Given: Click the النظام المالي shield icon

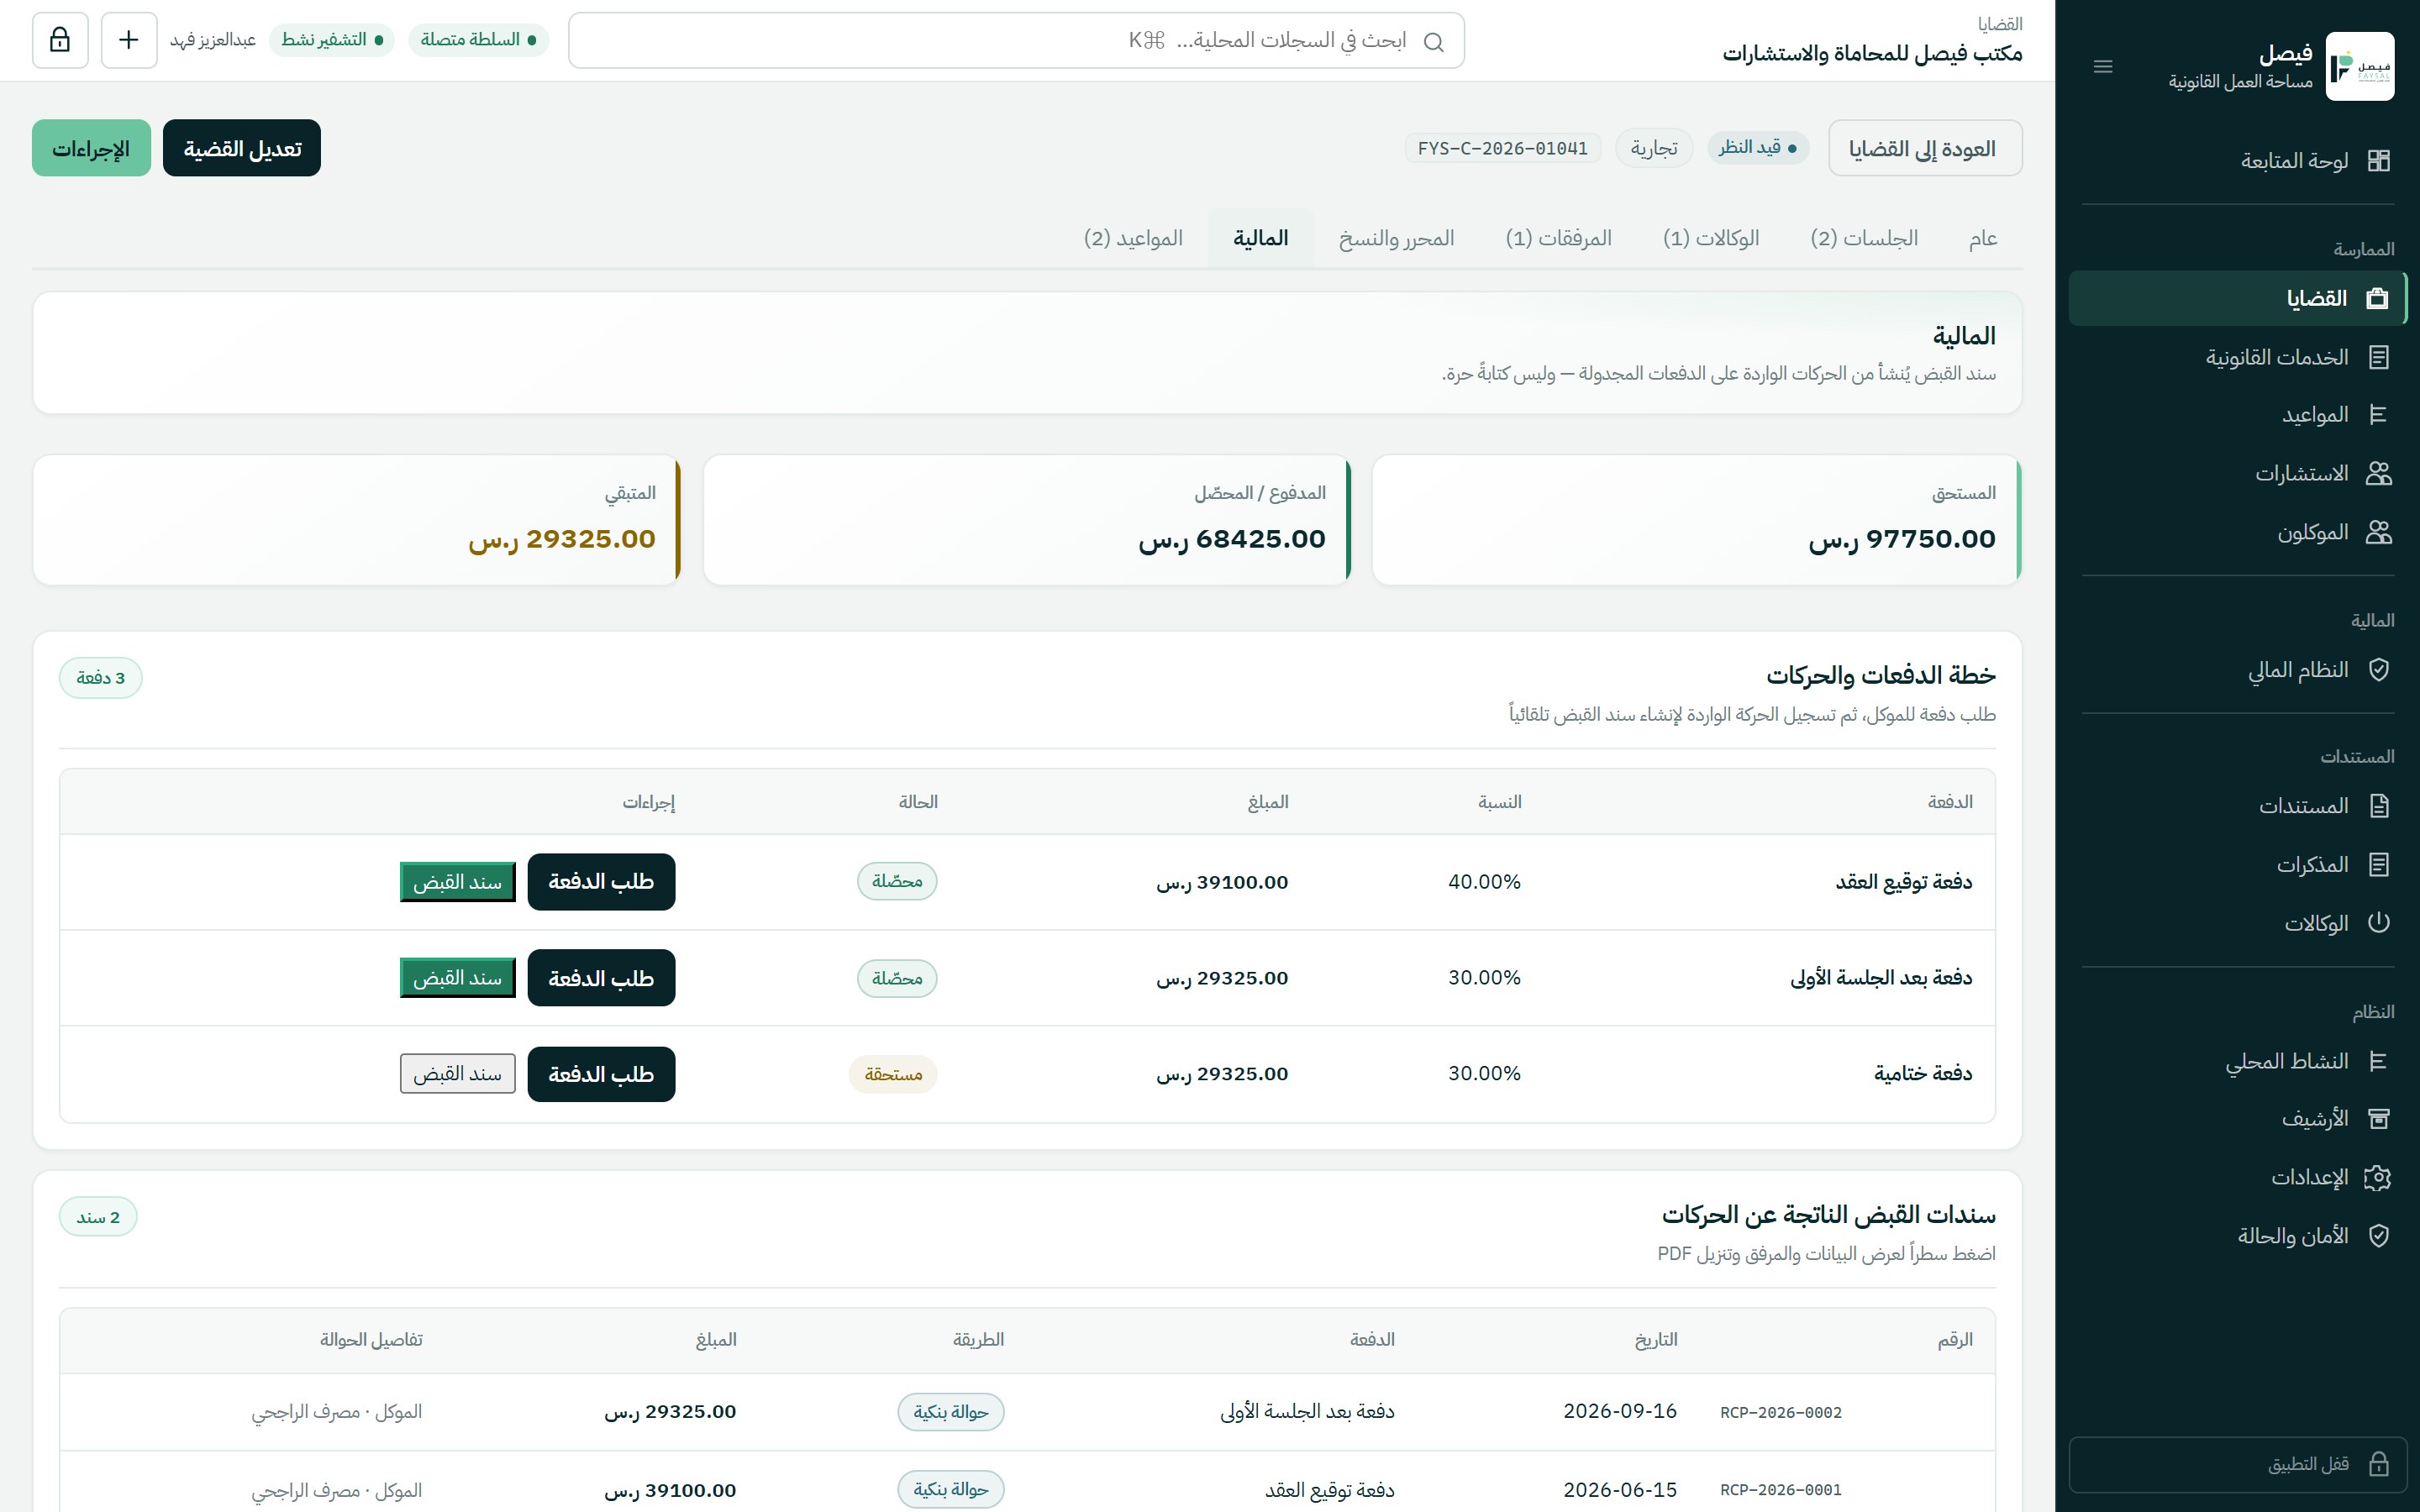Looking at the screenshot, I should click(2379, 670).
